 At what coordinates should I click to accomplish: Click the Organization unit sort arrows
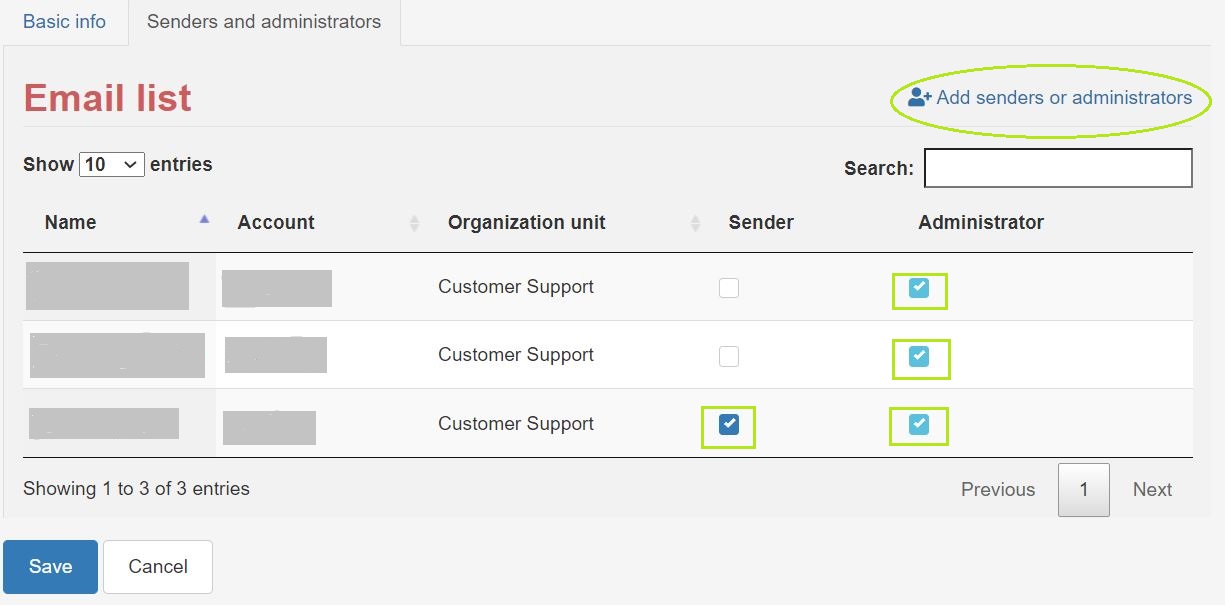(695, 224)
